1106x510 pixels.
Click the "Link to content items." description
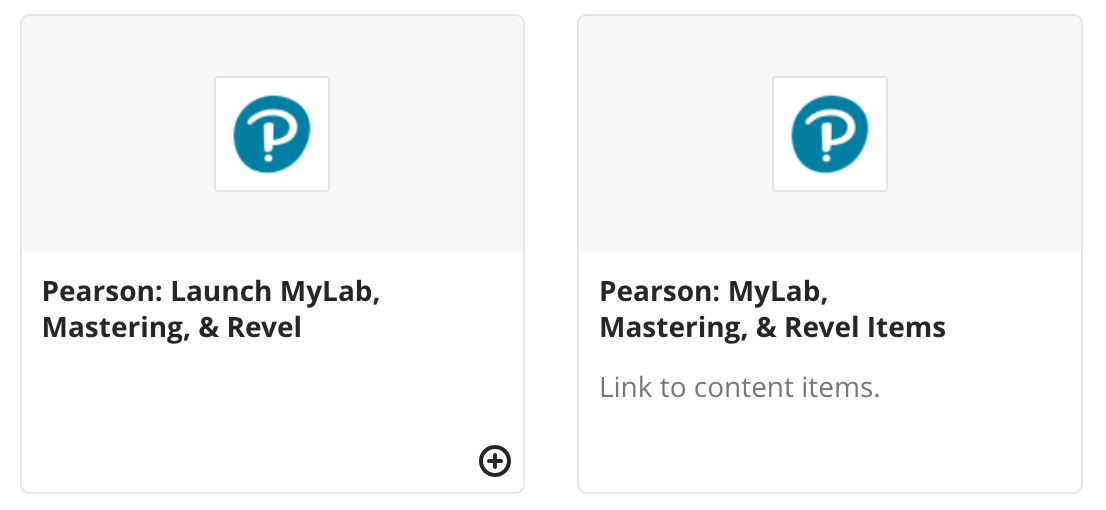739,387
